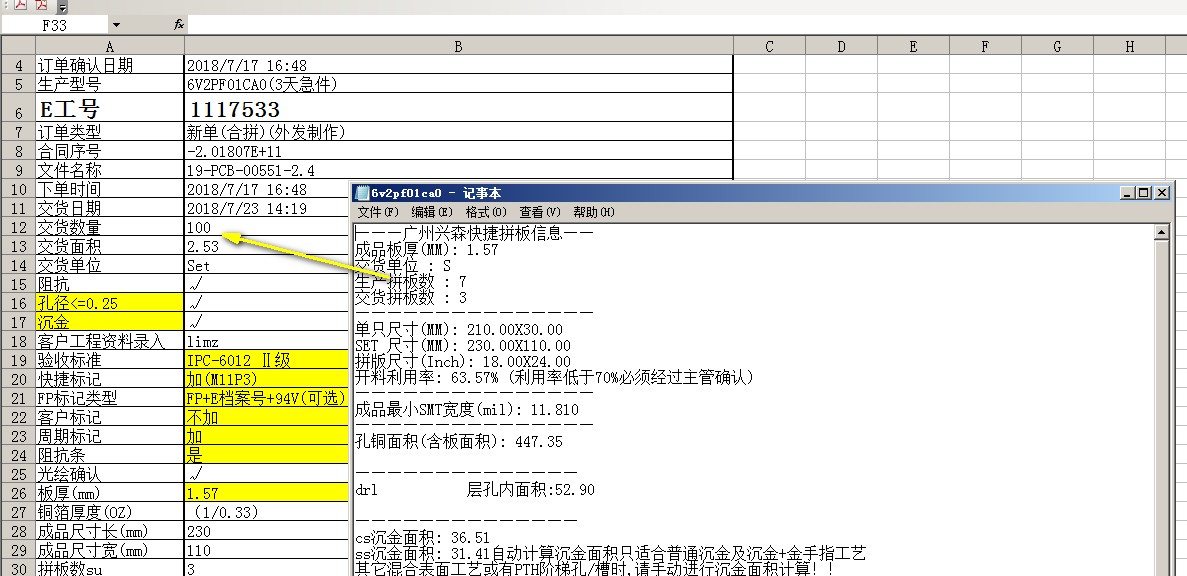This screenshot has height=576, width=1187.
Task: Click cell FP+E档案号+94V(可选)
Action: [266, 398]
